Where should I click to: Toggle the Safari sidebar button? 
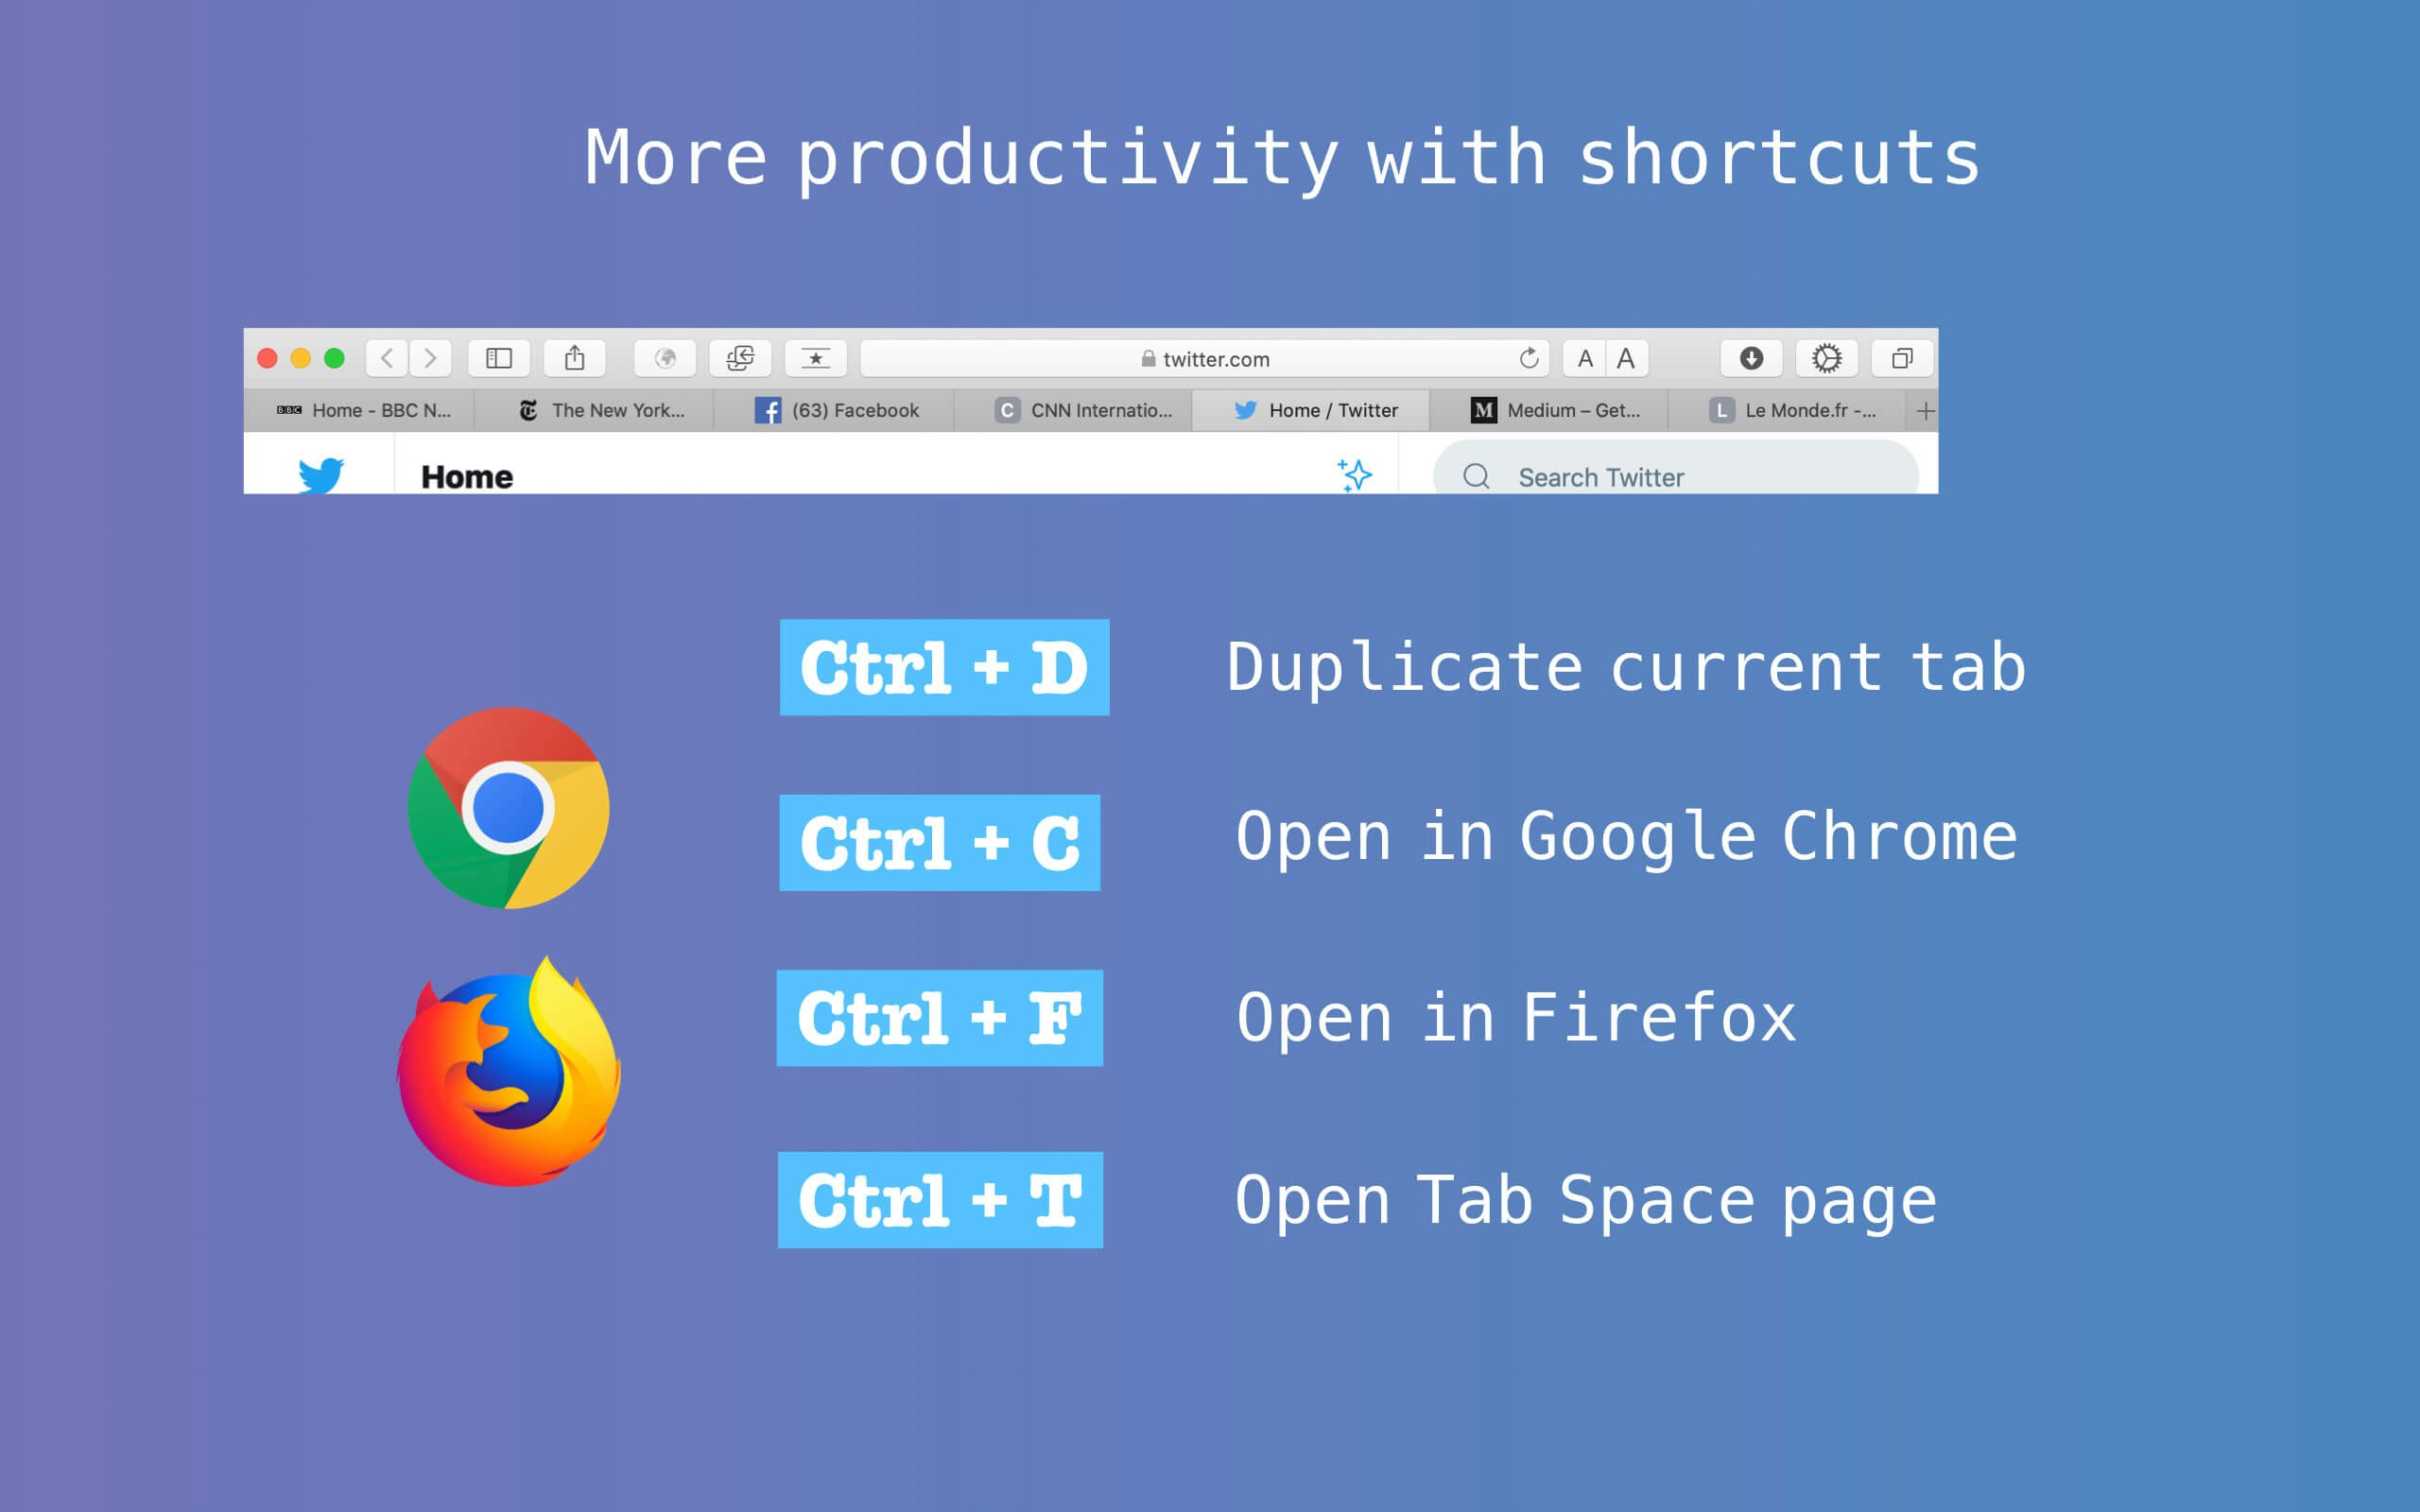tap(499, 358)
